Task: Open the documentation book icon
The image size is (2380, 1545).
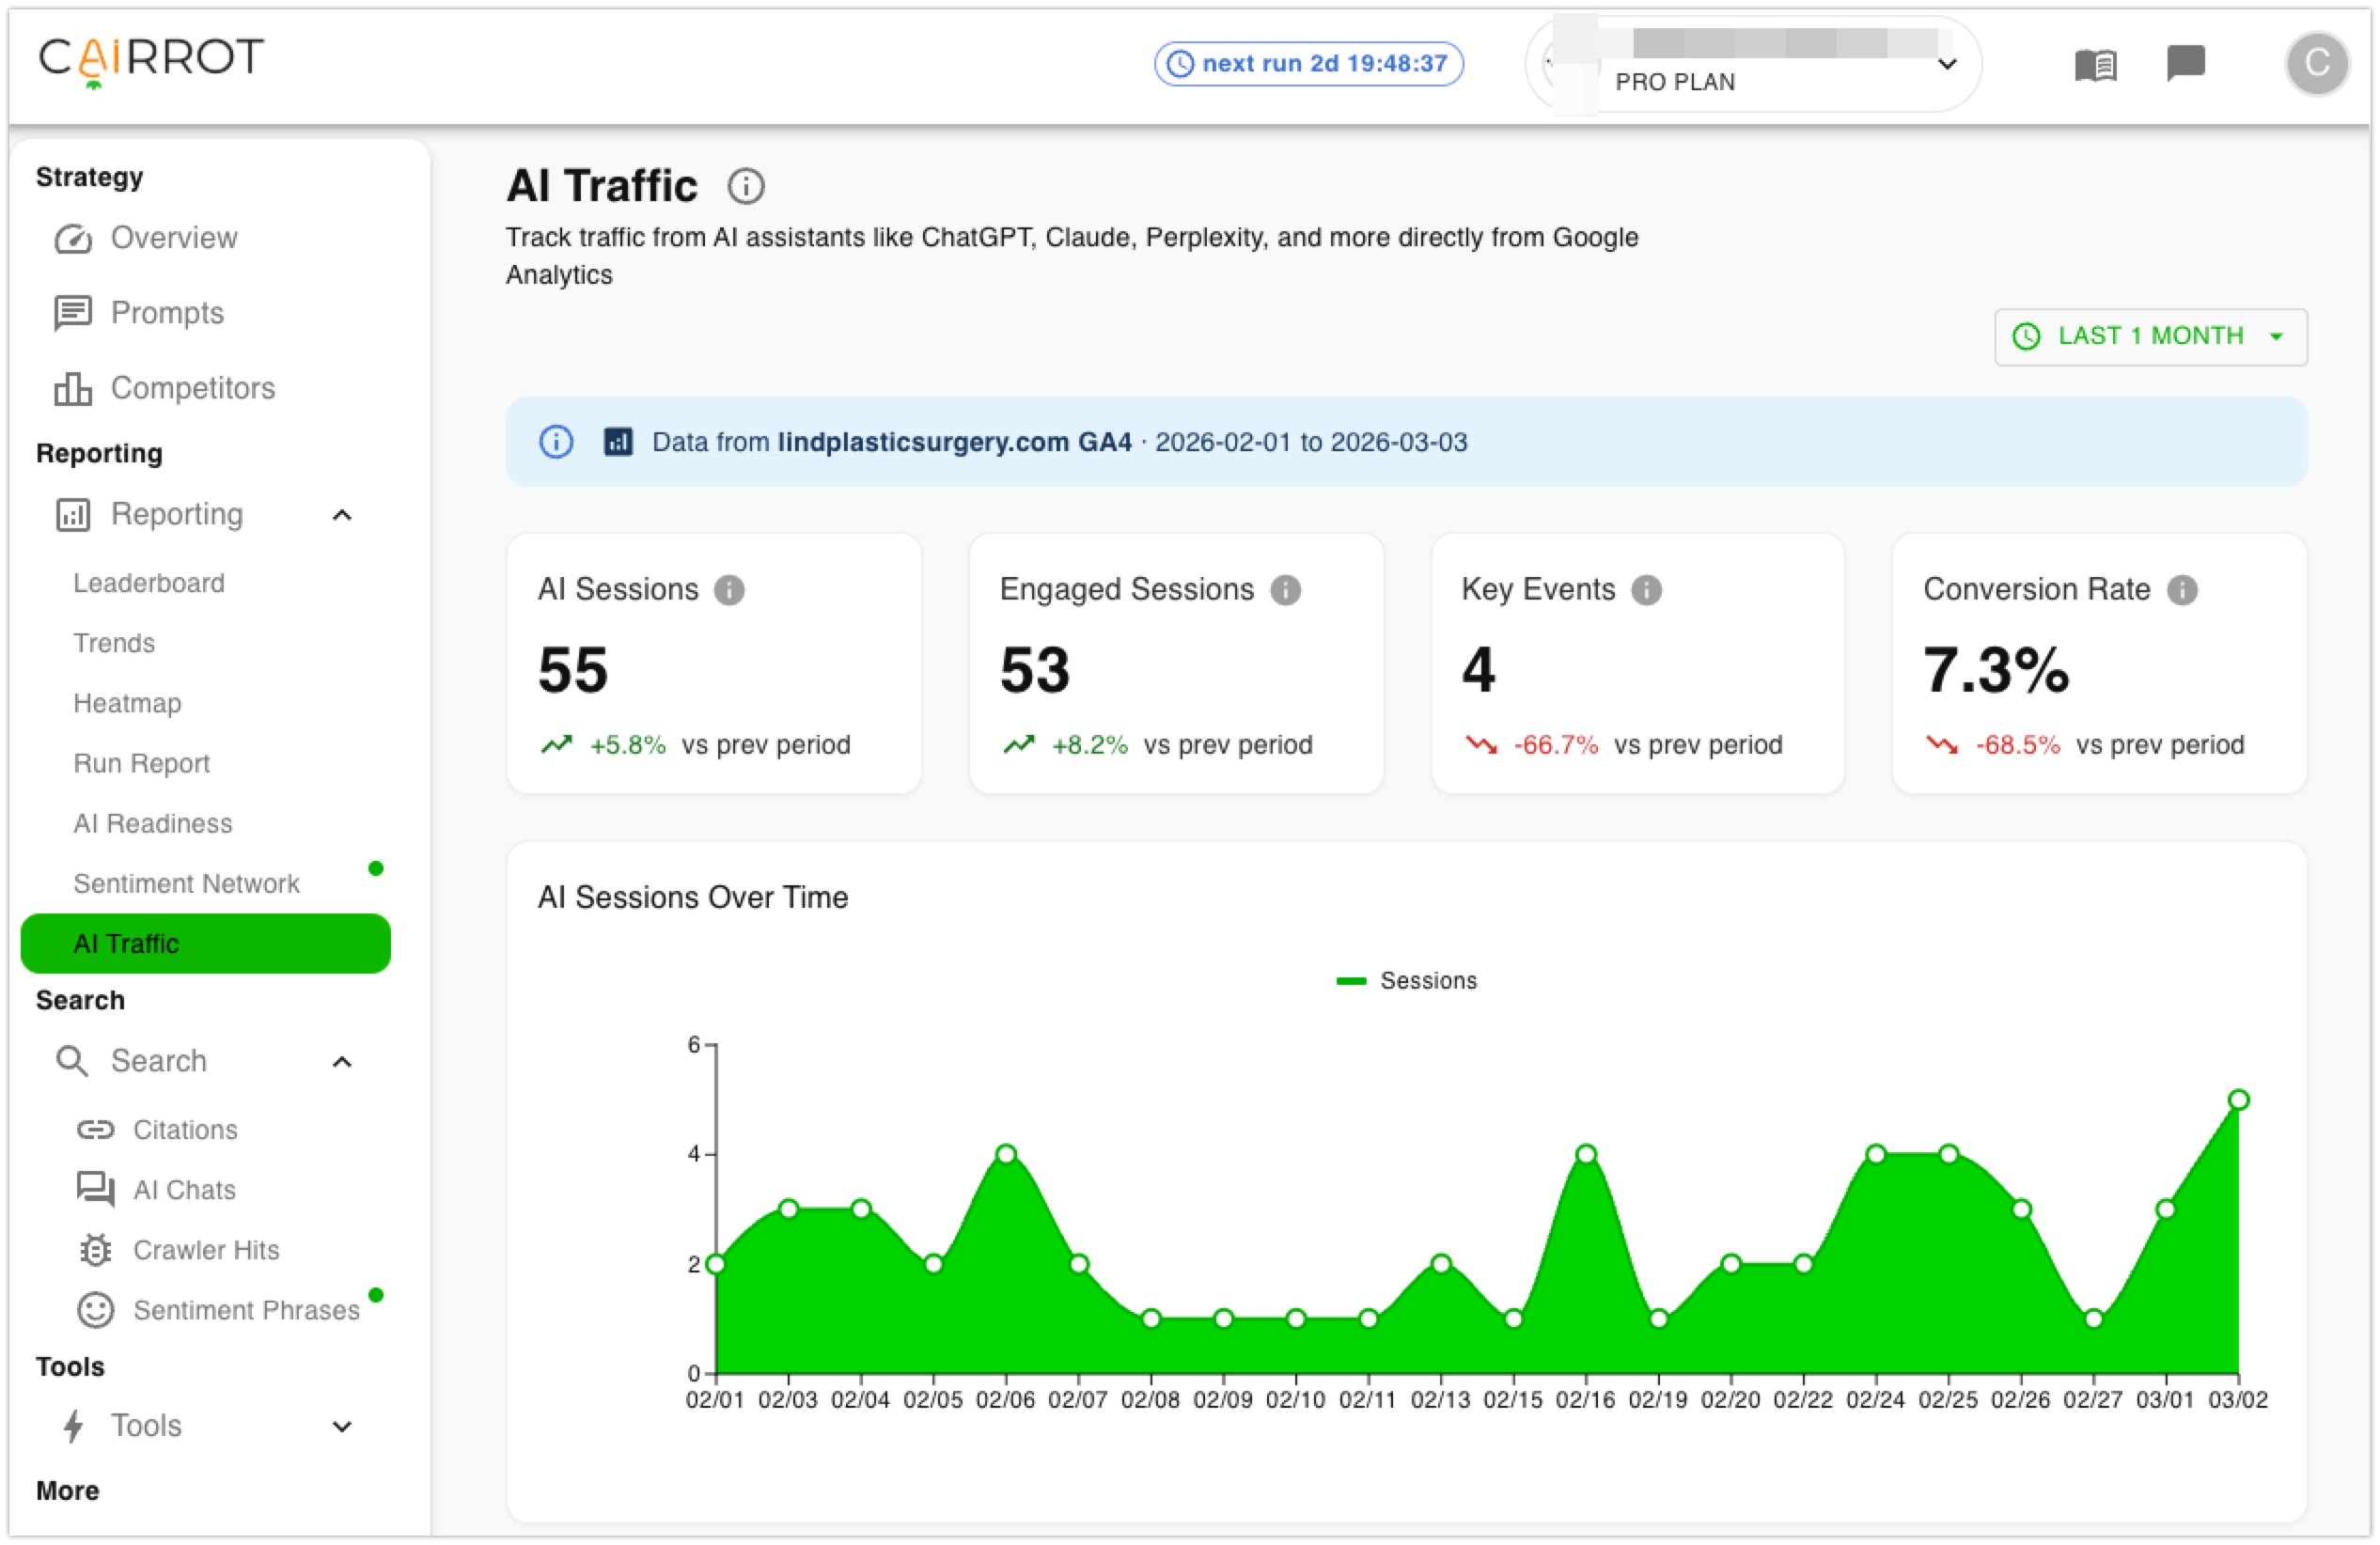Action: pyautogui.click(x=2097, y=64)
